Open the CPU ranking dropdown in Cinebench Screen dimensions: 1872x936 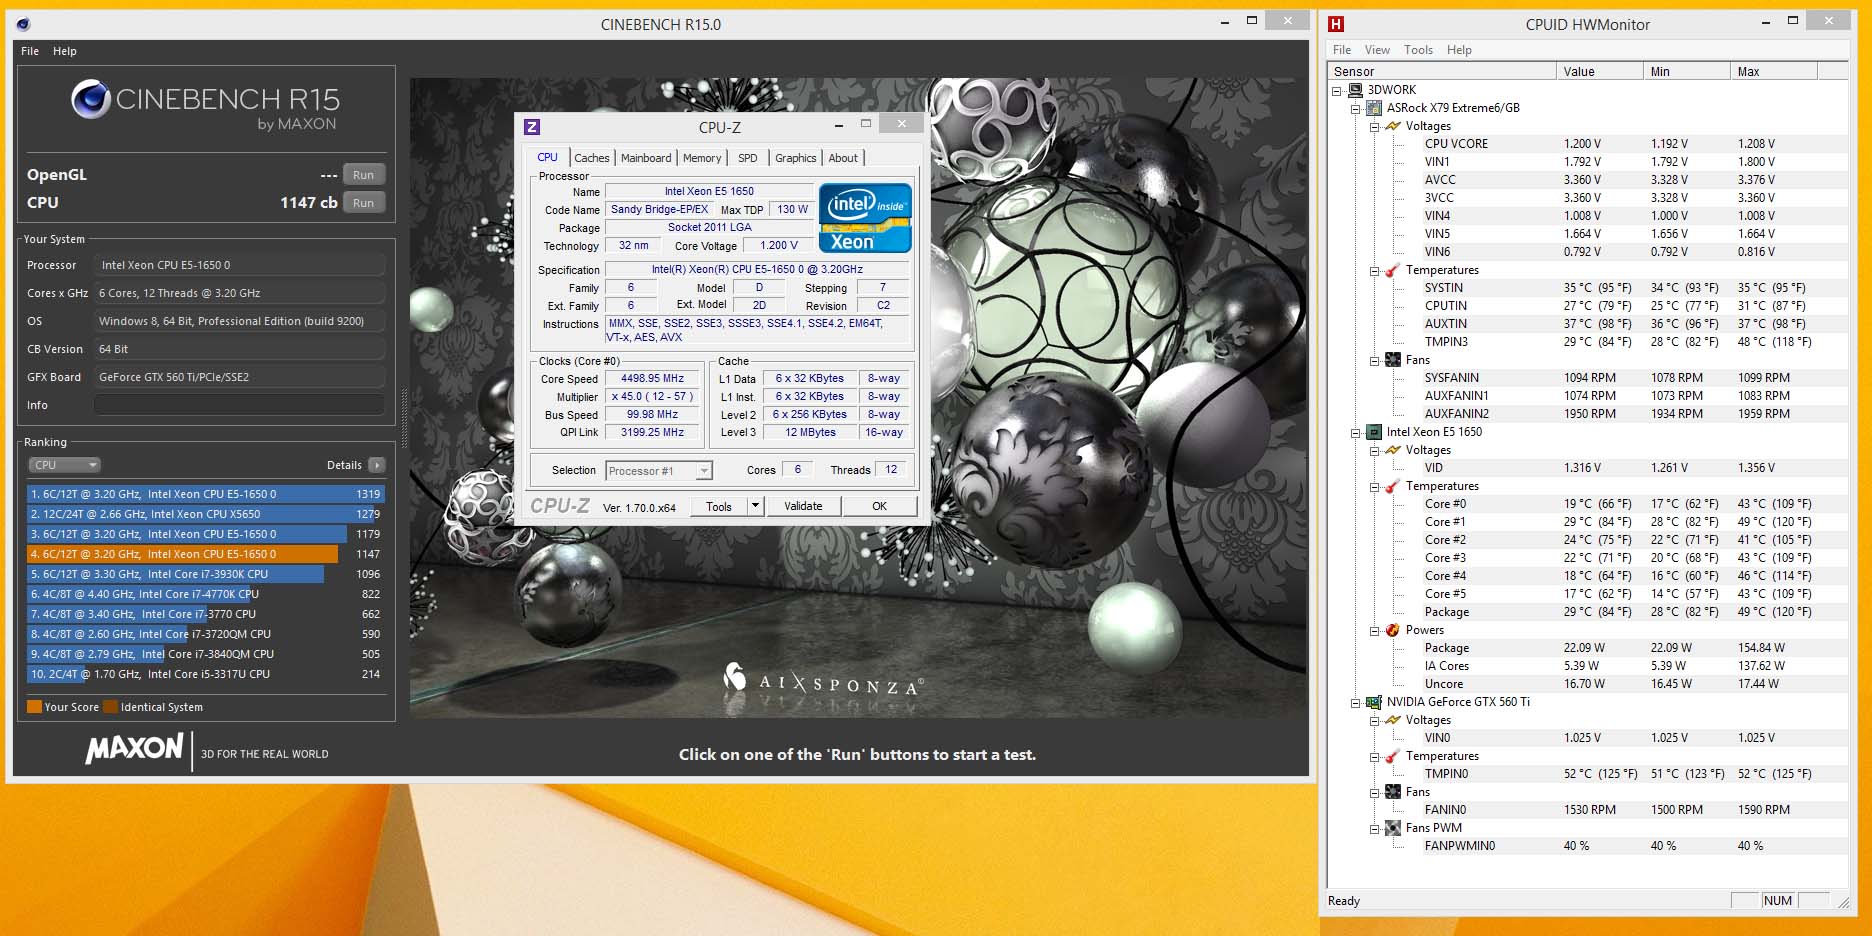coord(65,465)
